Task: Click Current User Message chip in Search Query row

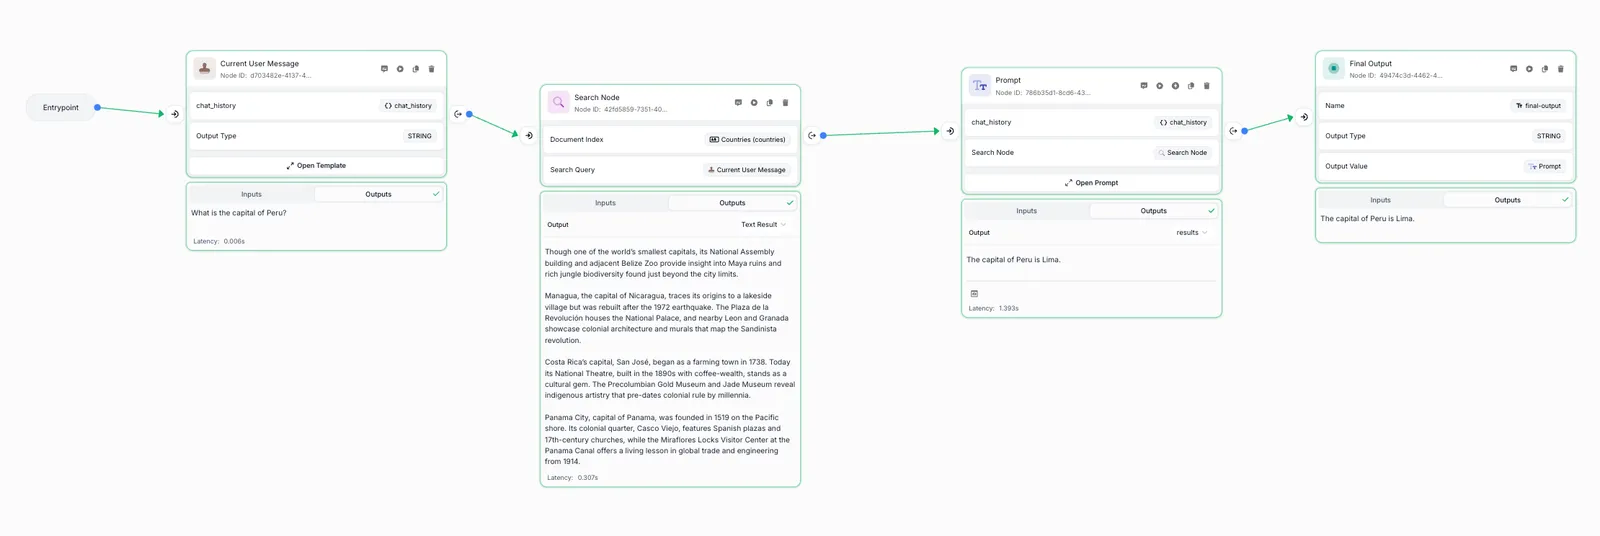Action: coord(747,170)
